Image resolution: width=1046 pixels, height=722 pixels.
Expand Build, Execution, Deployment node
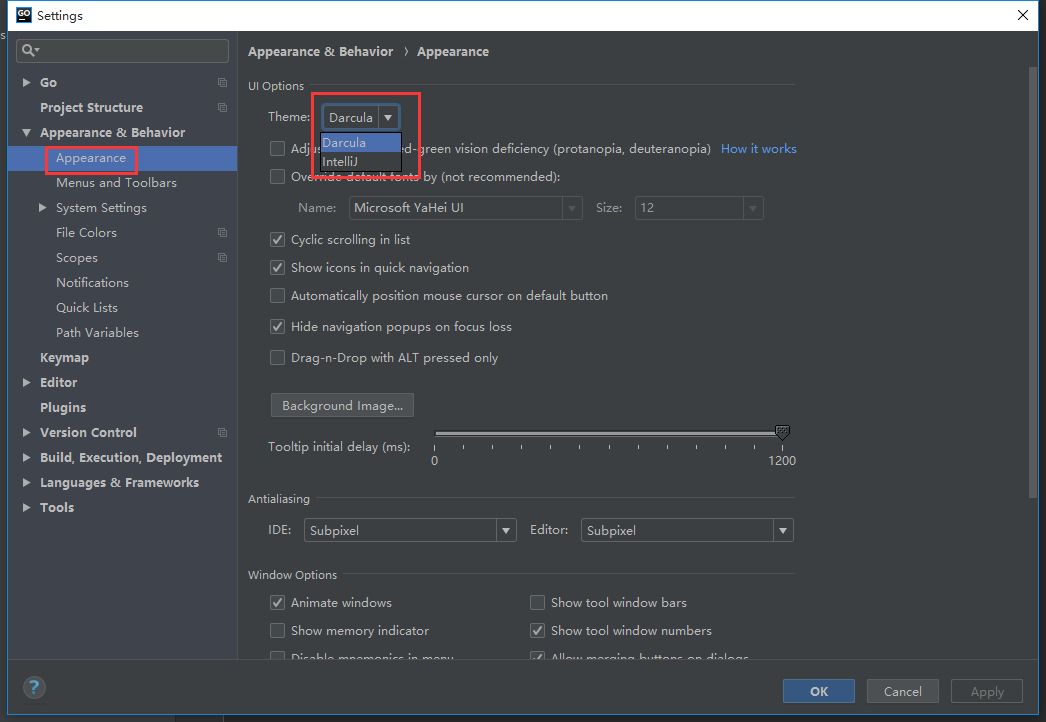pos(27,458)
